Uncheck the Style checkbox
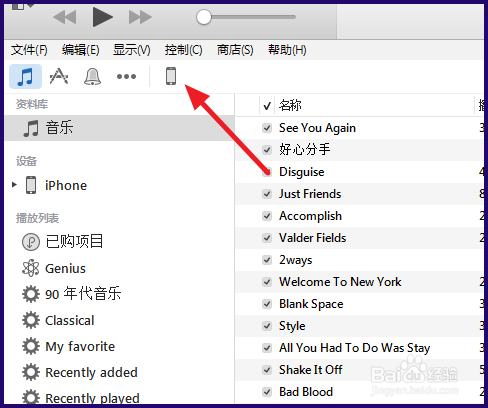The image size is (488, 408). point(267,326)
